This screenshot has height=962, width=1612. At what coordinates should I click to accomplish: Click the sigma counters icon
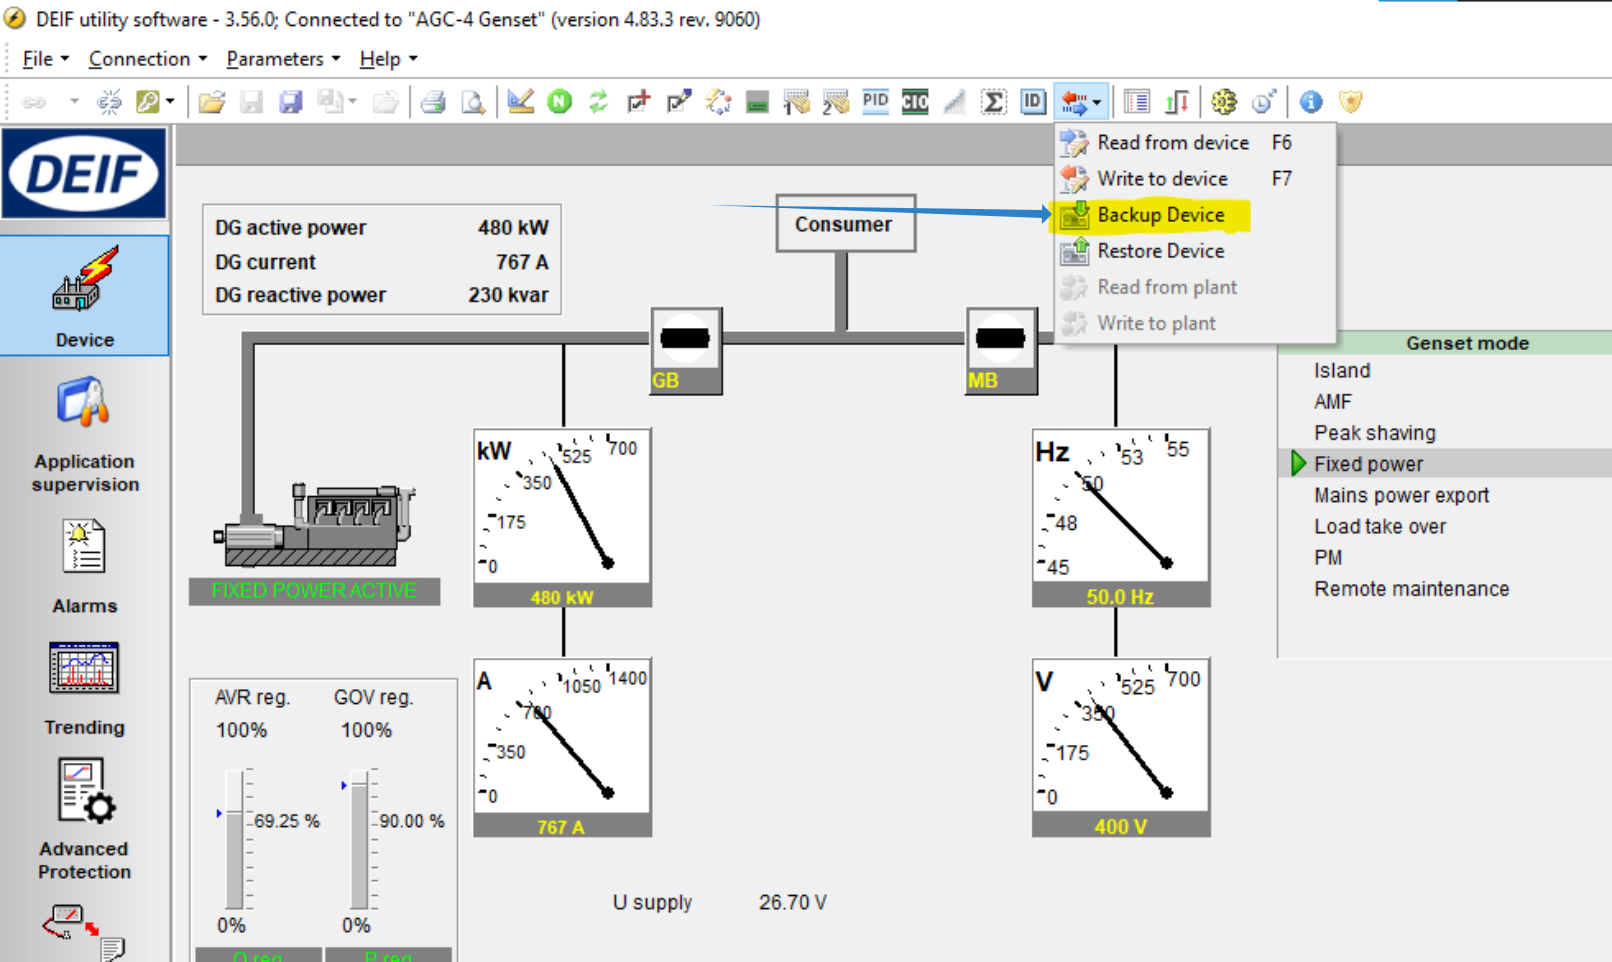click(993, 101)
